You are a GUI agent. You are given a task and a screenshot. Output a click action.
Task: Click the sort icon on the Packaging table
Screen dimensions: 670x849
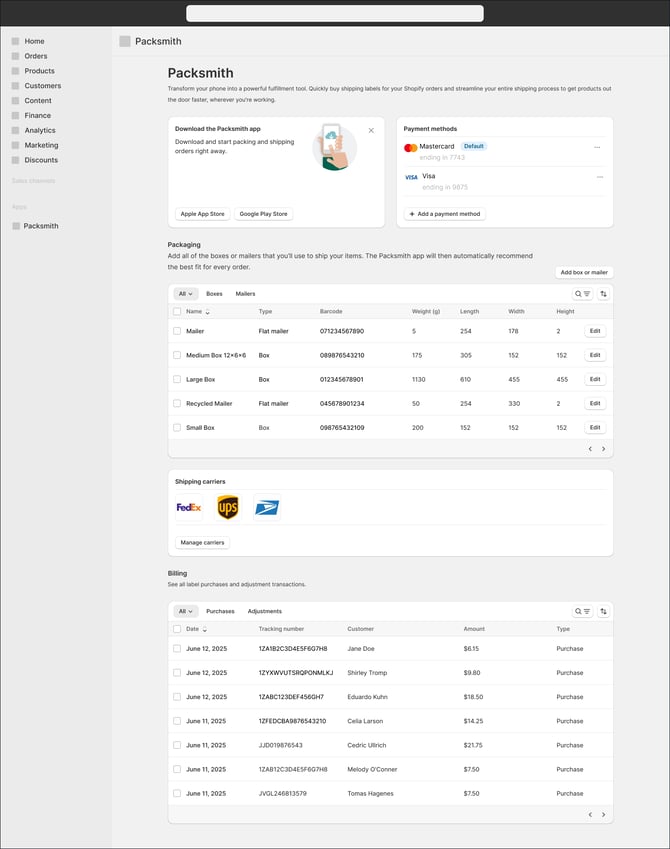603,292
